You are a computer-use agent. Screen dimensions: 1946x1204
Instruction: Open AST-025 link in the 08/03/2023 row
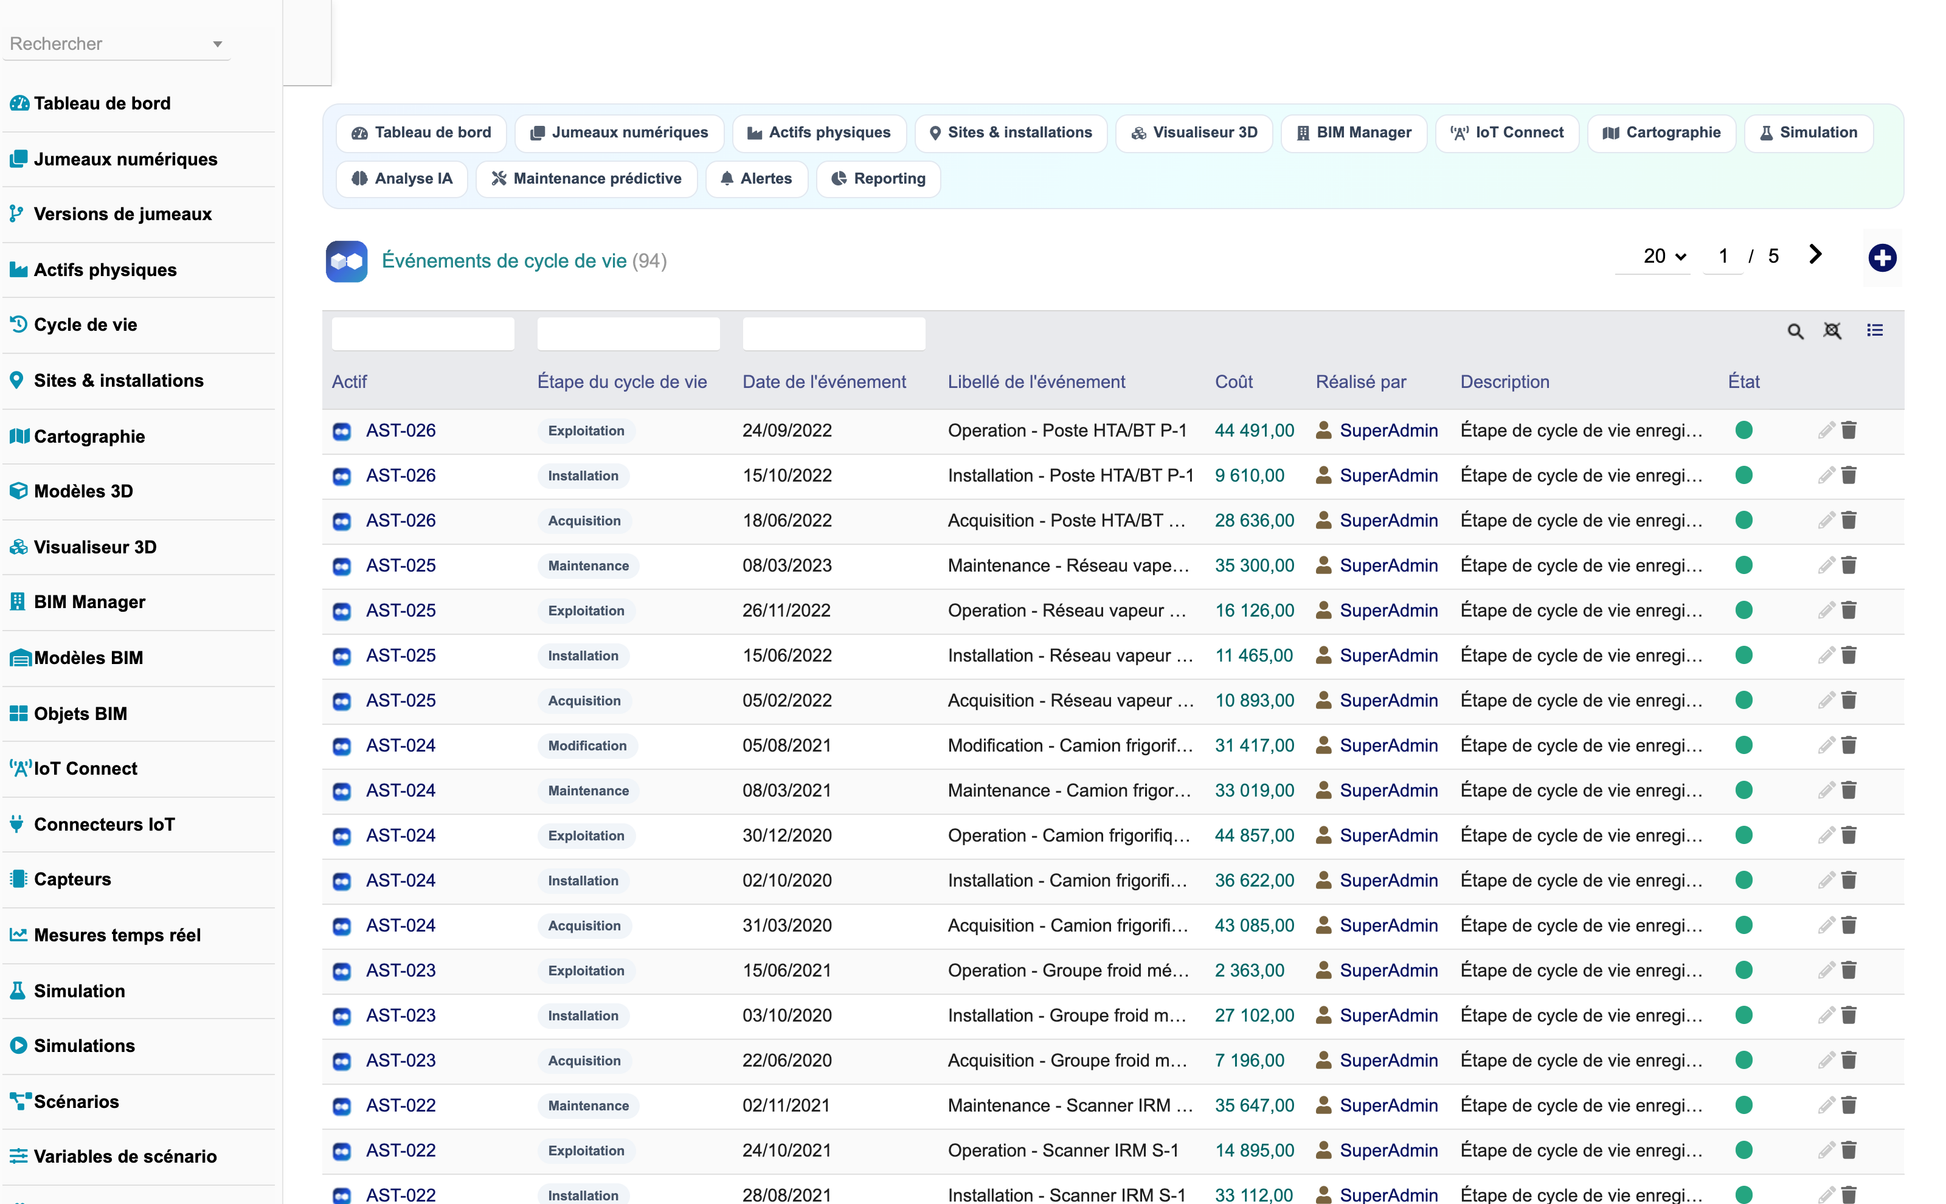pos(401,566)
